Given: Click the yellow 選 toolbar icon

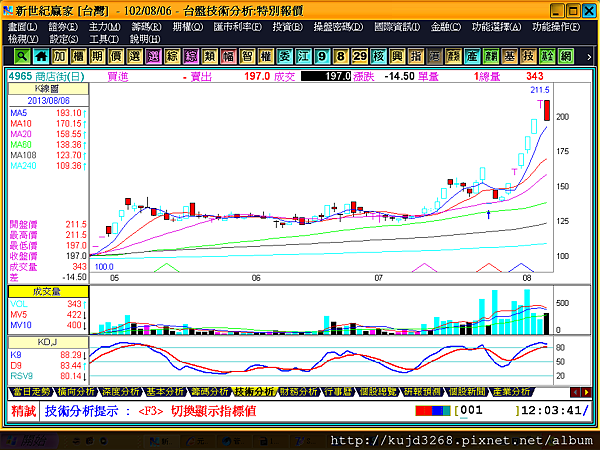Looking at the screenshot, I should coord(134,57).
